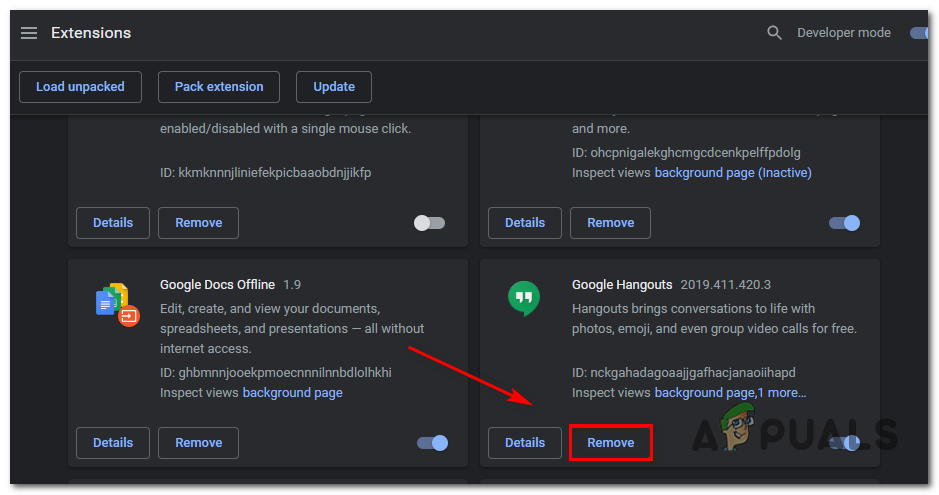The image size is (939, 495).
Task: Open Details for Google Docs Offline
Action: point(113,443)
